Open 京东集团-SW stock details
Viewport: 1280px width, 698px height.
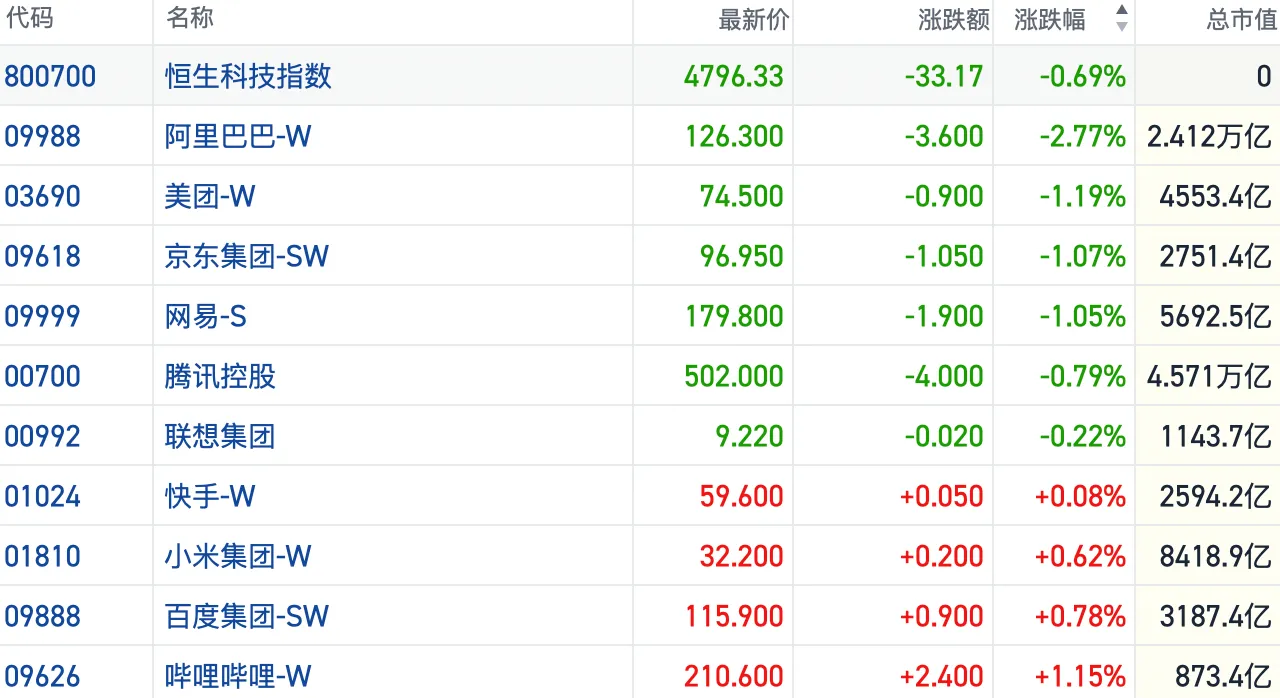246,256
